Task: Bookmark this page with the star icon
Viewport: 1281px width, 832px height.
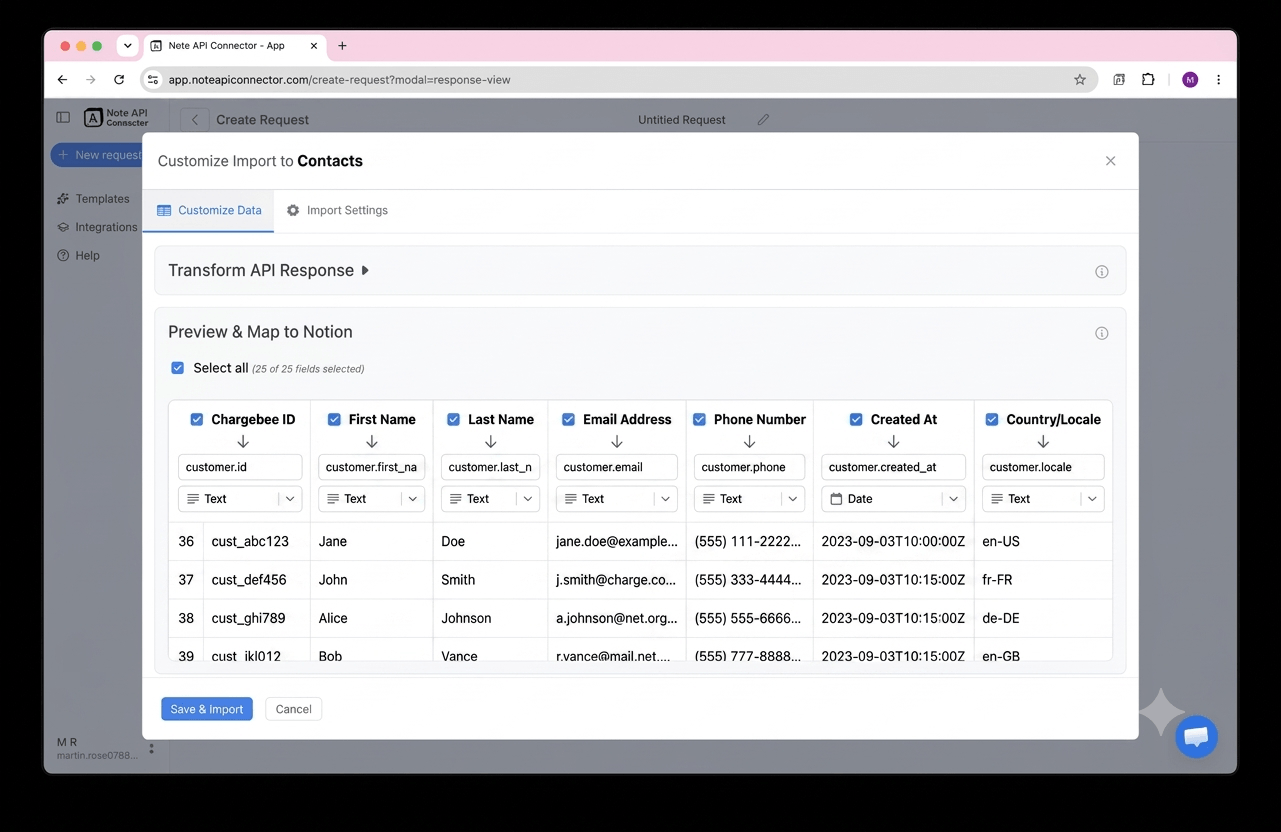Action: coord(1080,80)
